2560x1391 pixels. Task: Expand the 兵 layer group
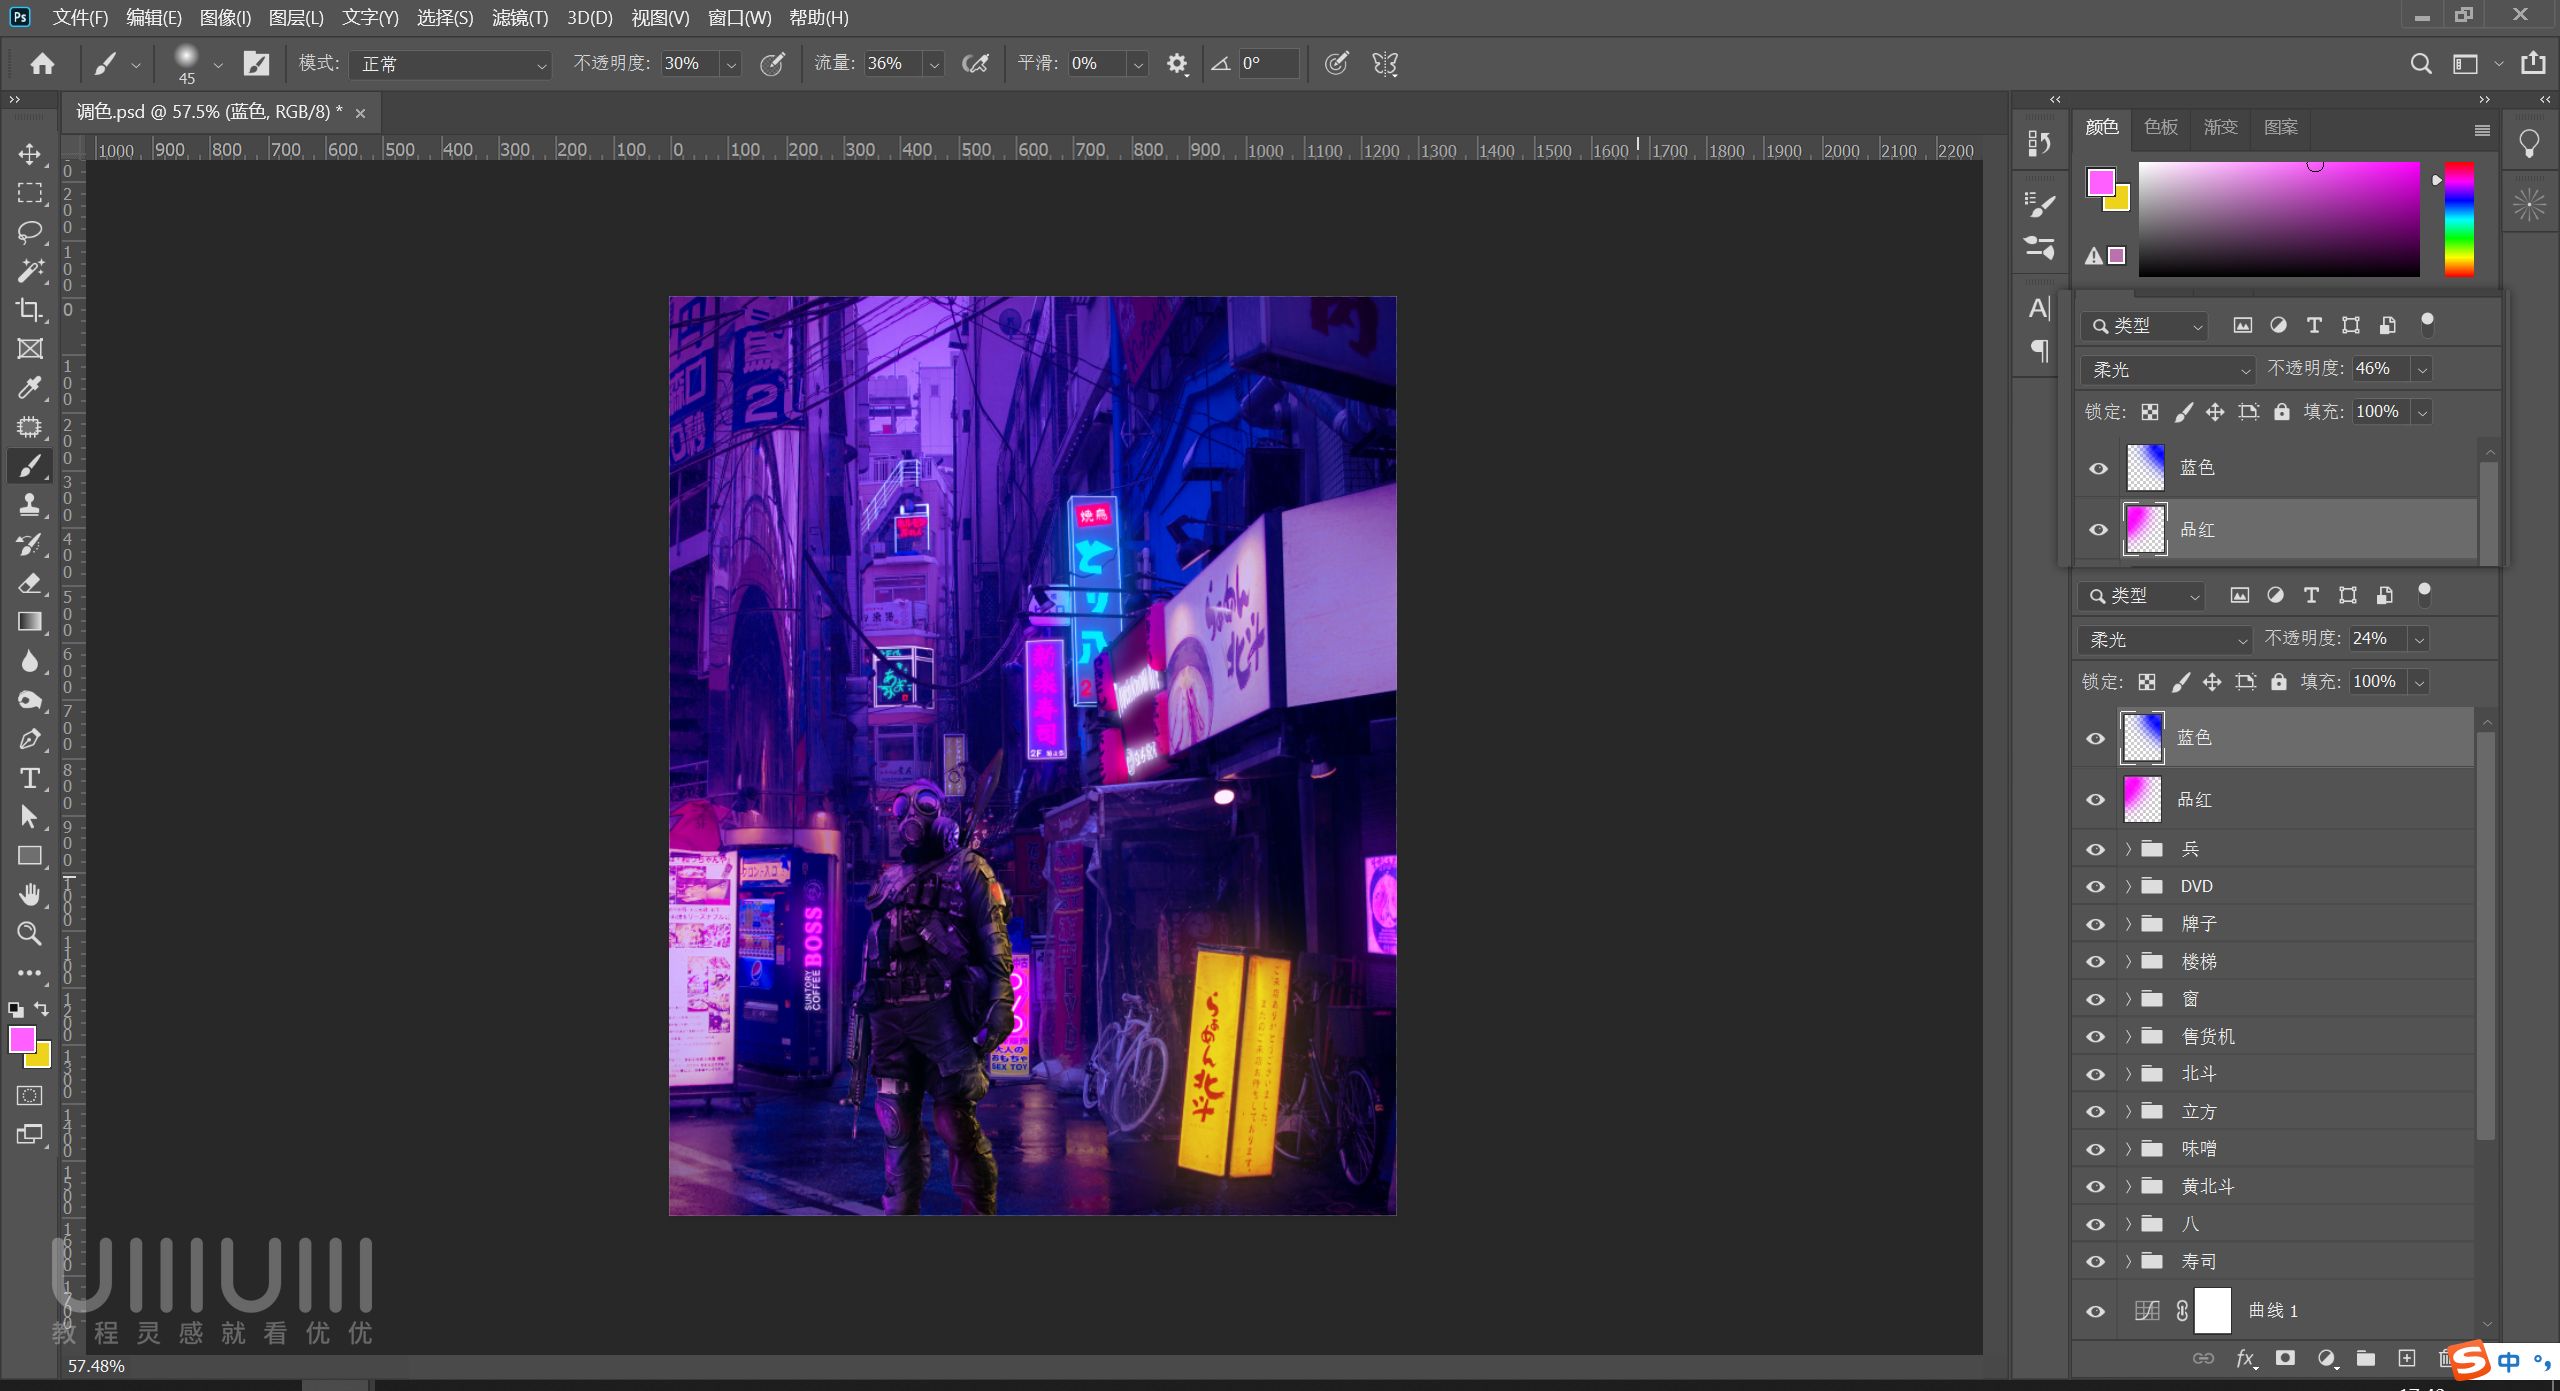(x=2129, y=849)
